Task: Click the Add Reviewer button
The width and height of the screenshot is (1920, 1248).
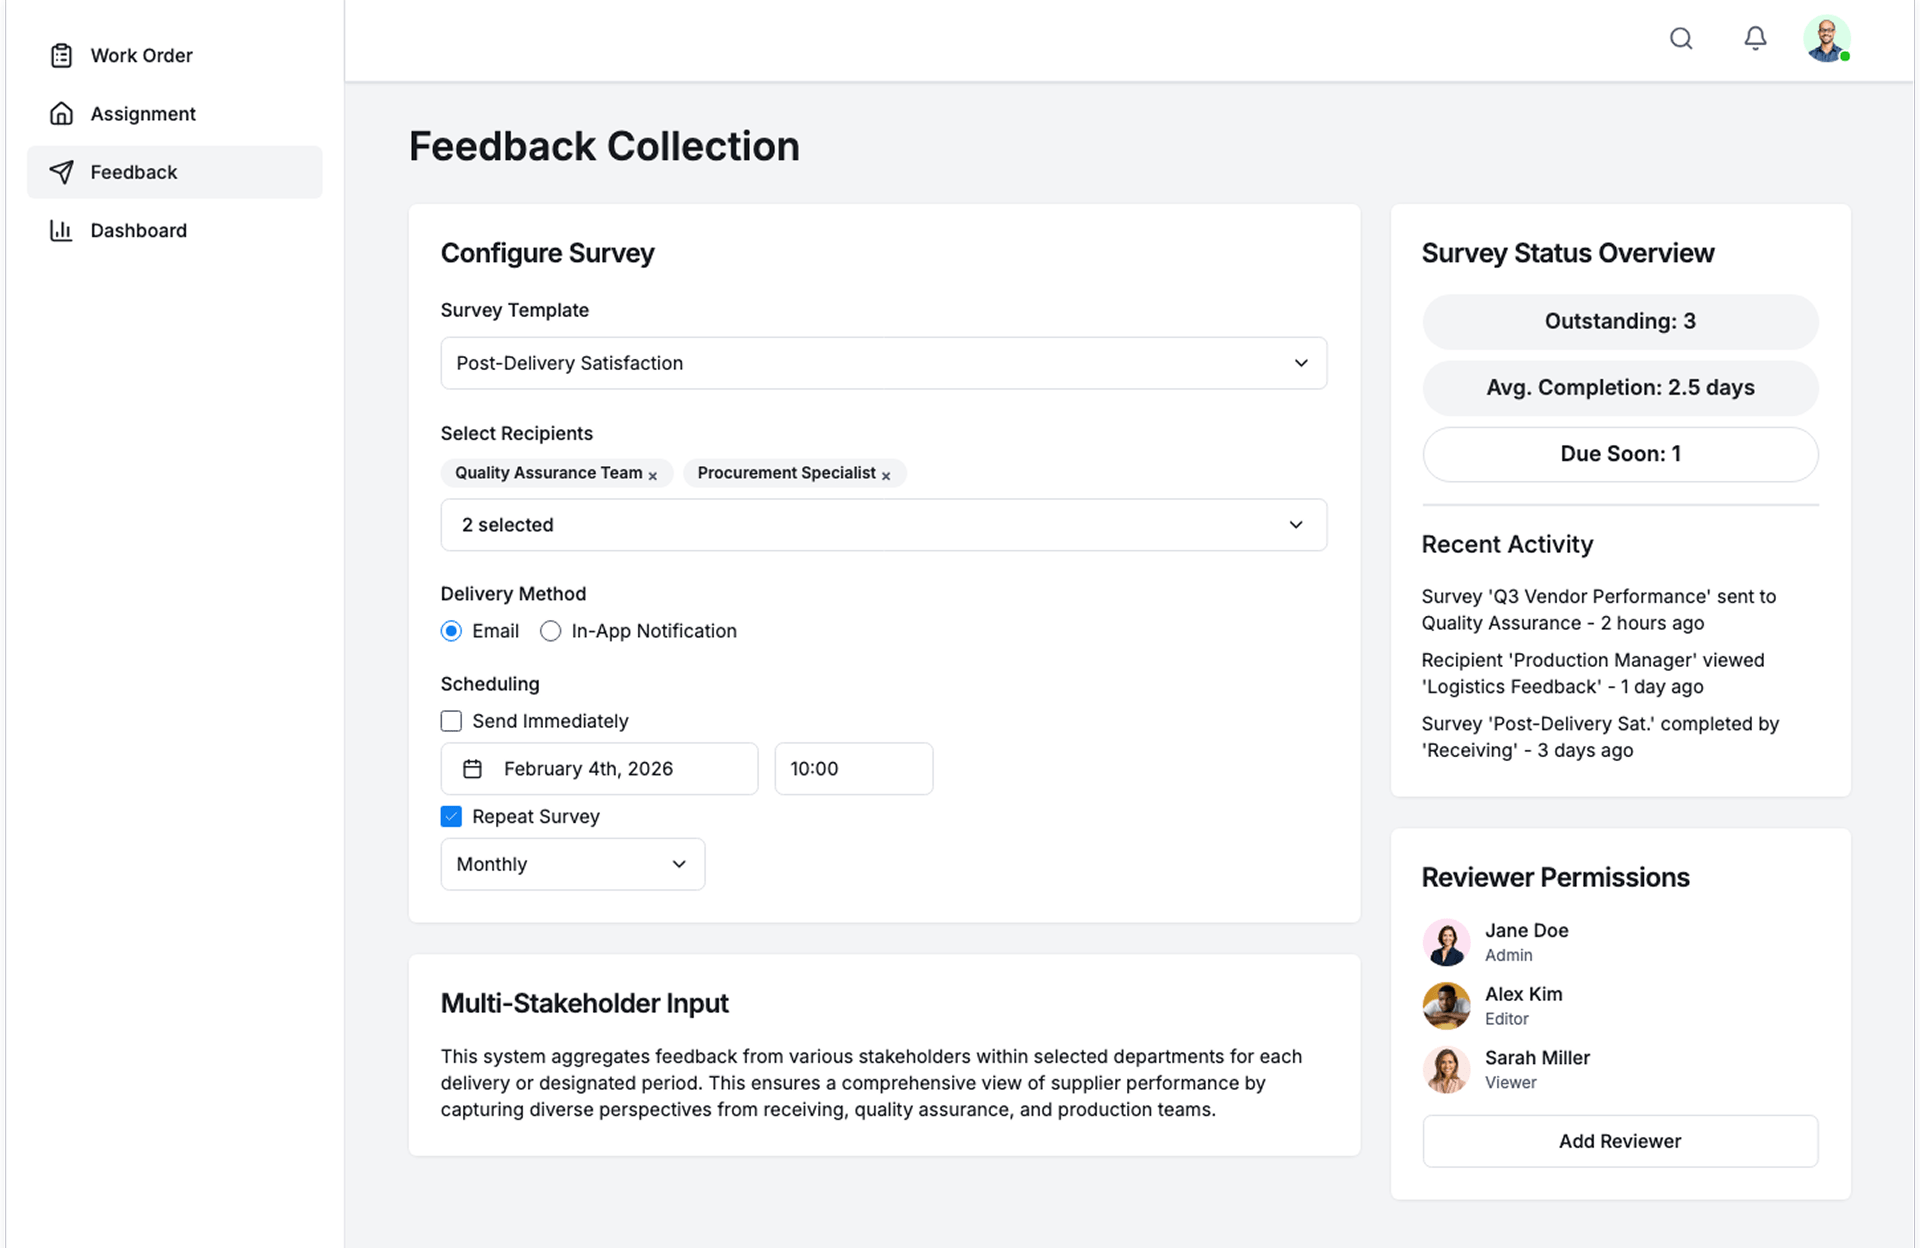Action: pyautogui.click(x=1619, y=1141)
